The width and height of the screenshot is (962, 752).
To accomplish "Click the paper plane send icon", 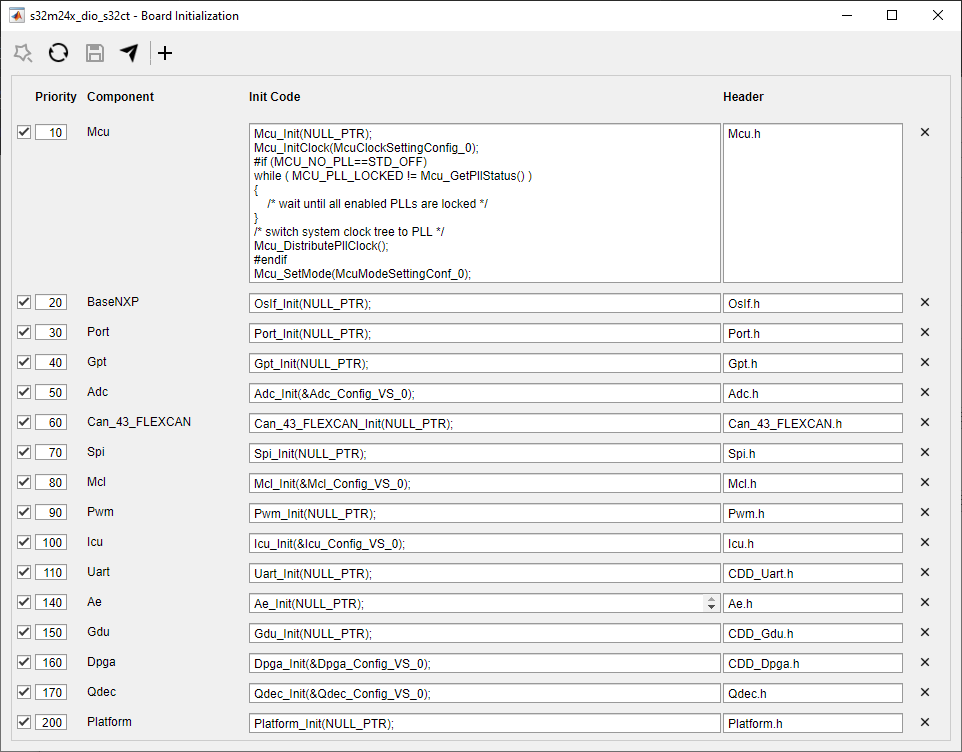I will [x=129, y=53].
